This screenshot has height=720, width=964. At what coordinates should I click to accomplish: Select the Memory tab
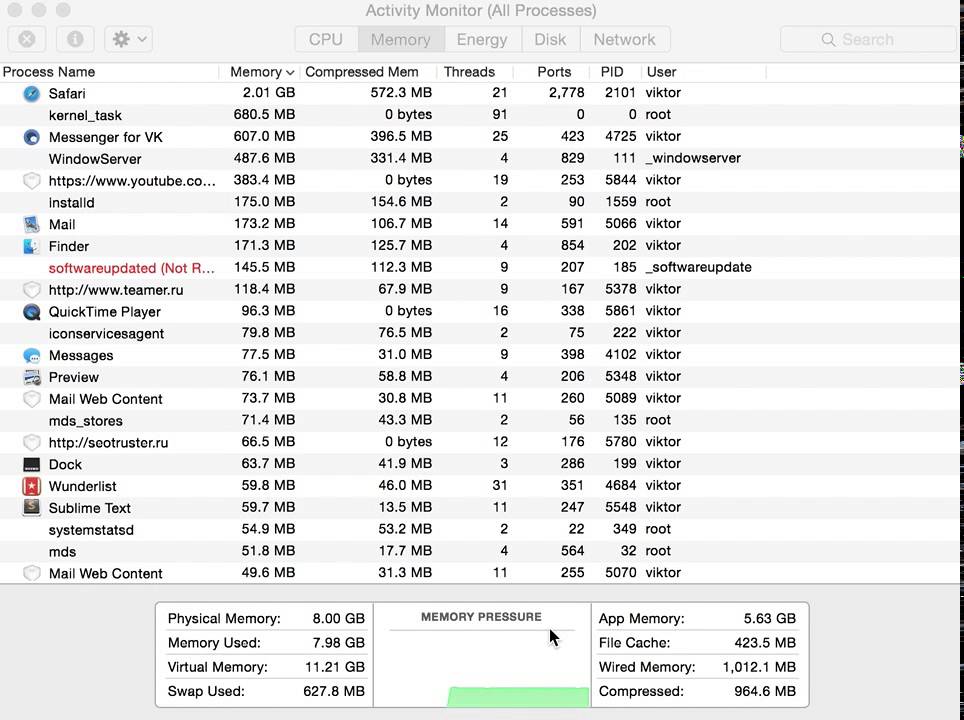point(401,39)
